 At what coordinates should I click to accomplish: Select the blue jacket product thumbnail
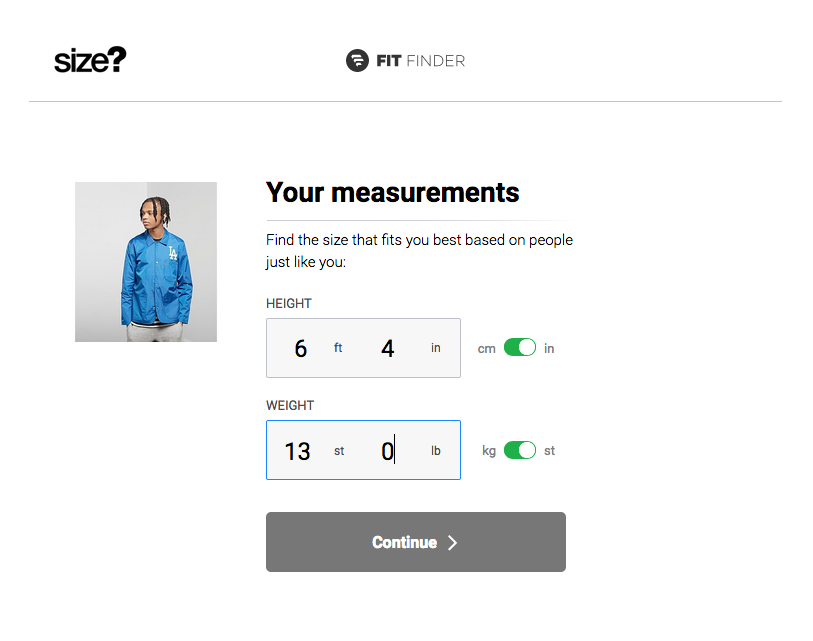(146, 262)
